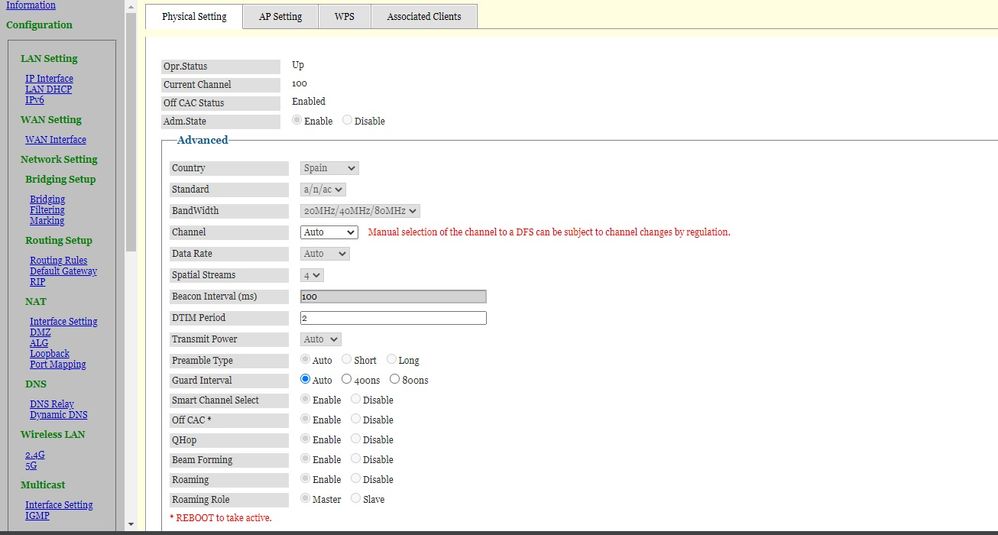Open the WPS tab
Image resolution: width=998 pixels, height=535 pixels.
pyautogui.click(x=343, y=17)
